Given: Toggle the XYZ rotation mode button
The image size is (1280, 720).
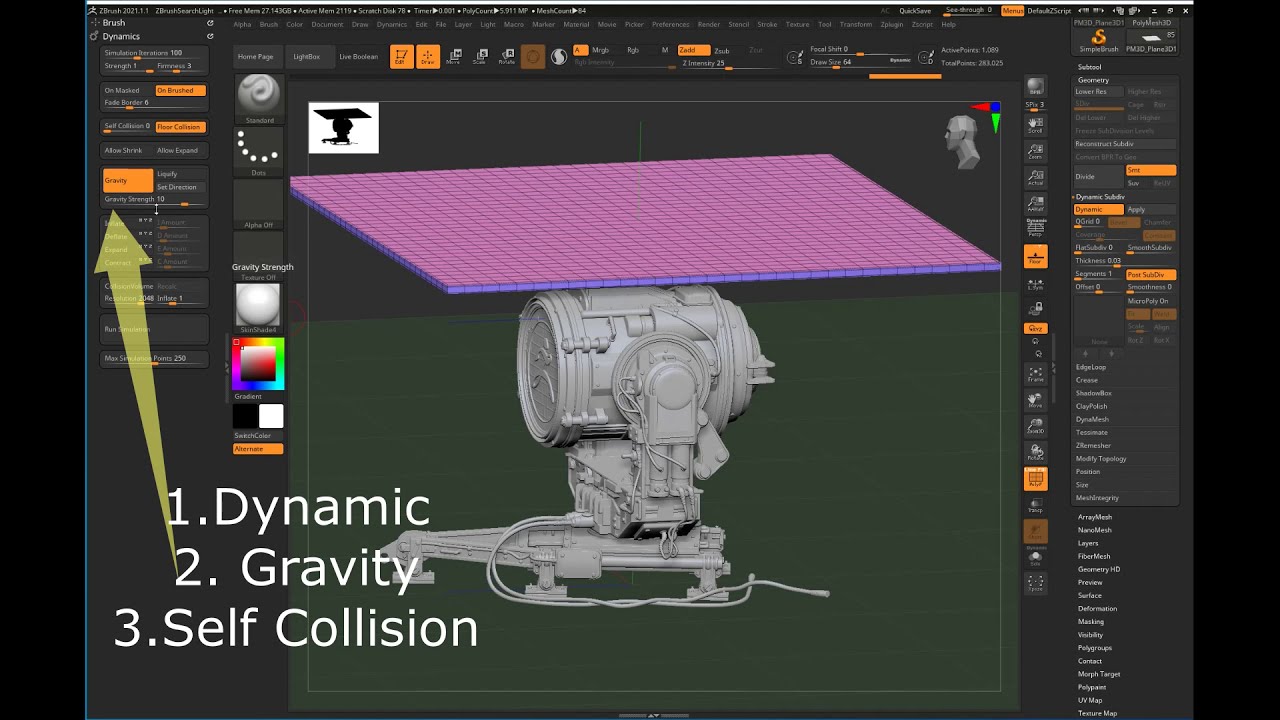Looking at the screenshot, I should (x=1035, y=328).
